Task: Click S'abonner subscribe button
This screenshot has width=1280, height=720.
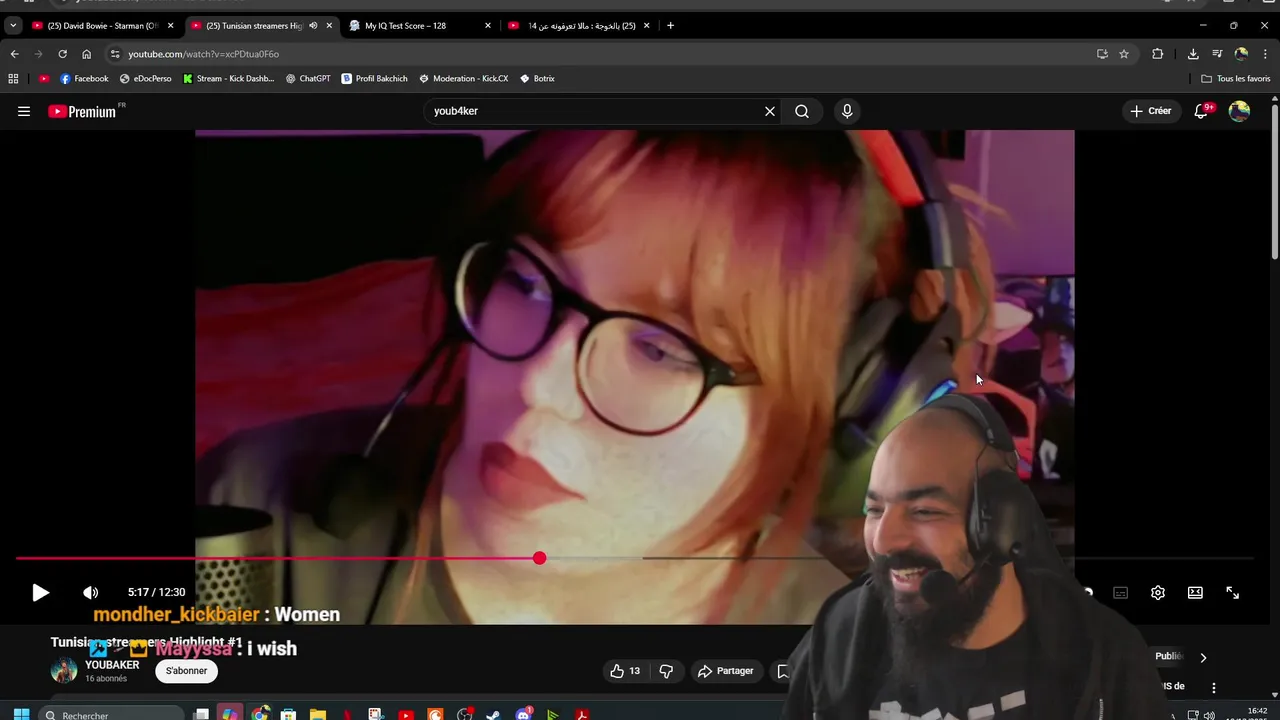Action: click(187, 671)
